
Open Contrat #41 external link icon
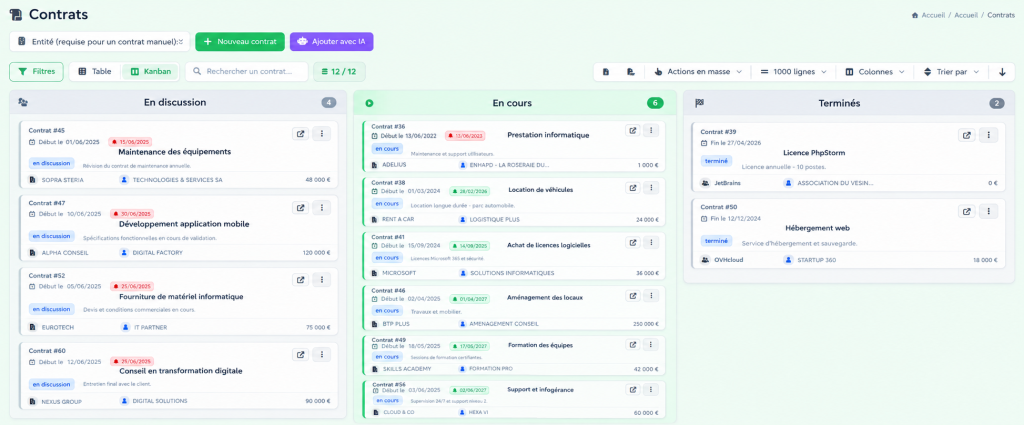click(632, 242)
